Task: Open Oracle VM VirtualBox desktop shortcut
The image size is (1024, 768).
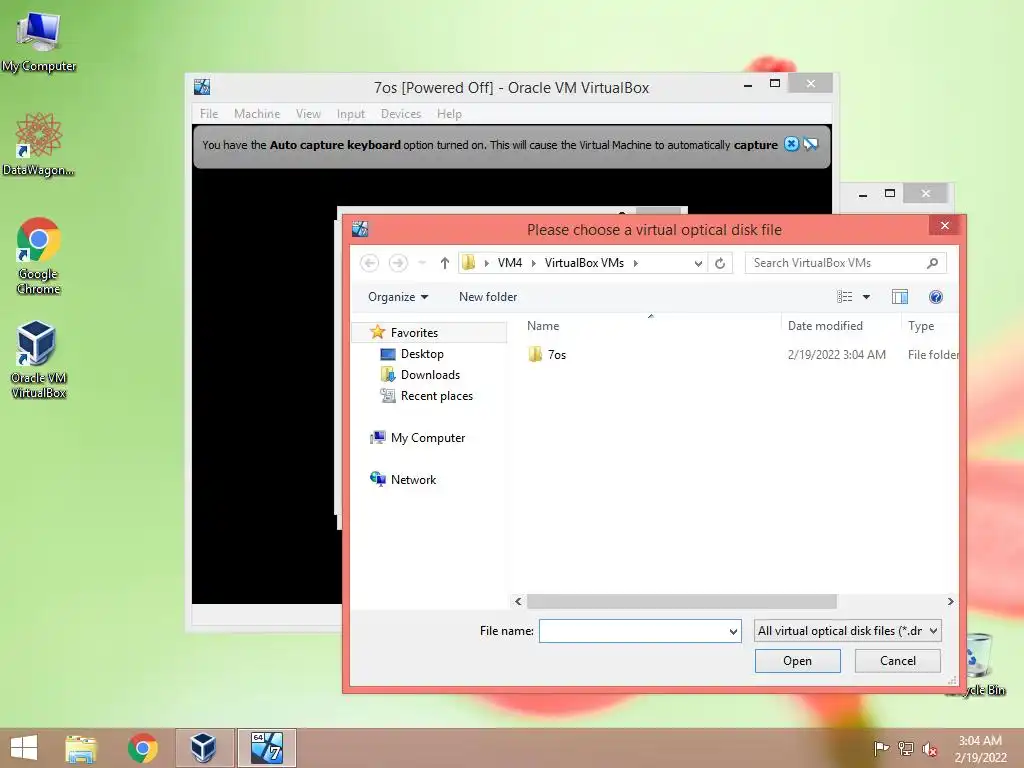Action: tap(39, 359)
